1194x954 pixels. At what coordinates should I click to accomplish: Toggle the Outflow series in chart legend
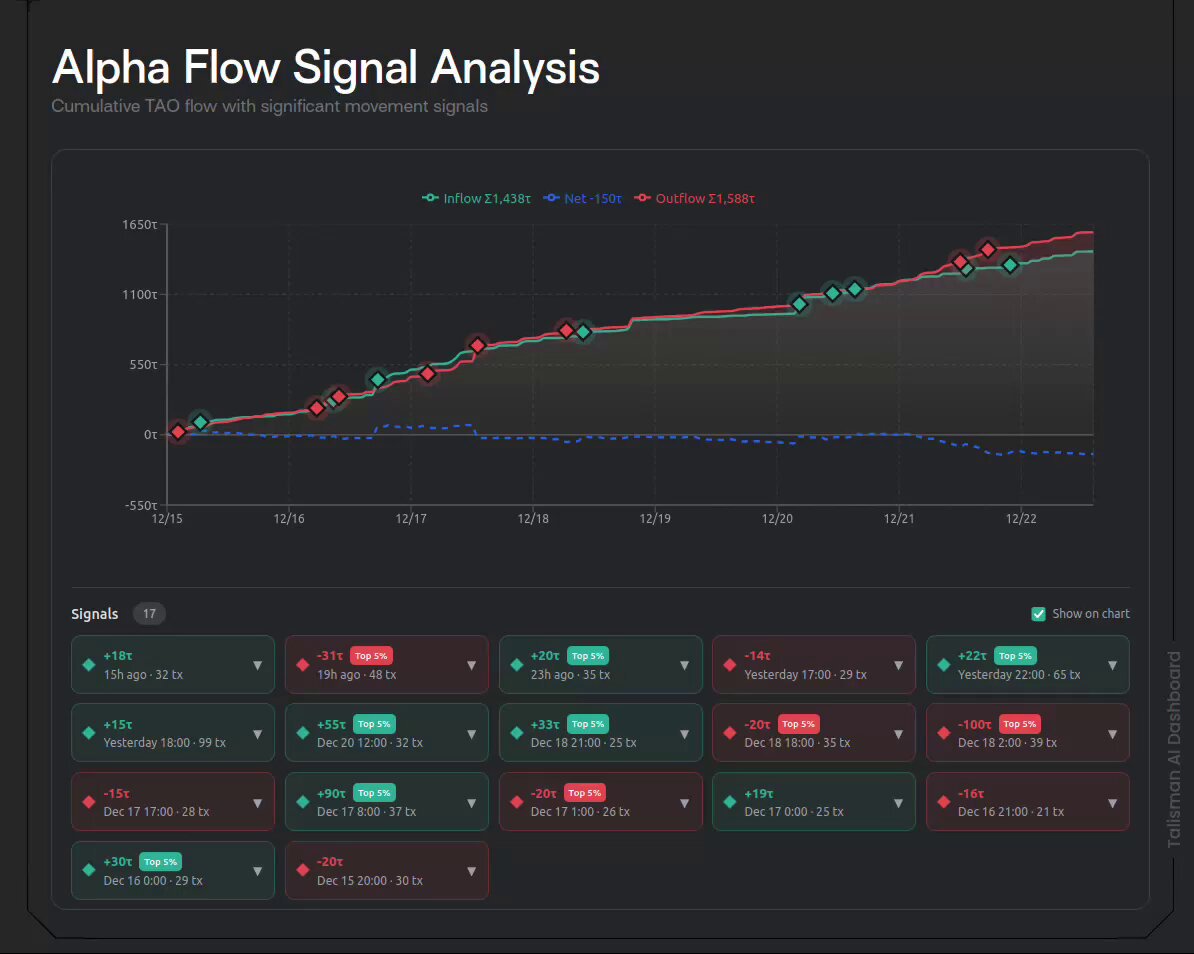tap(695, 199)
